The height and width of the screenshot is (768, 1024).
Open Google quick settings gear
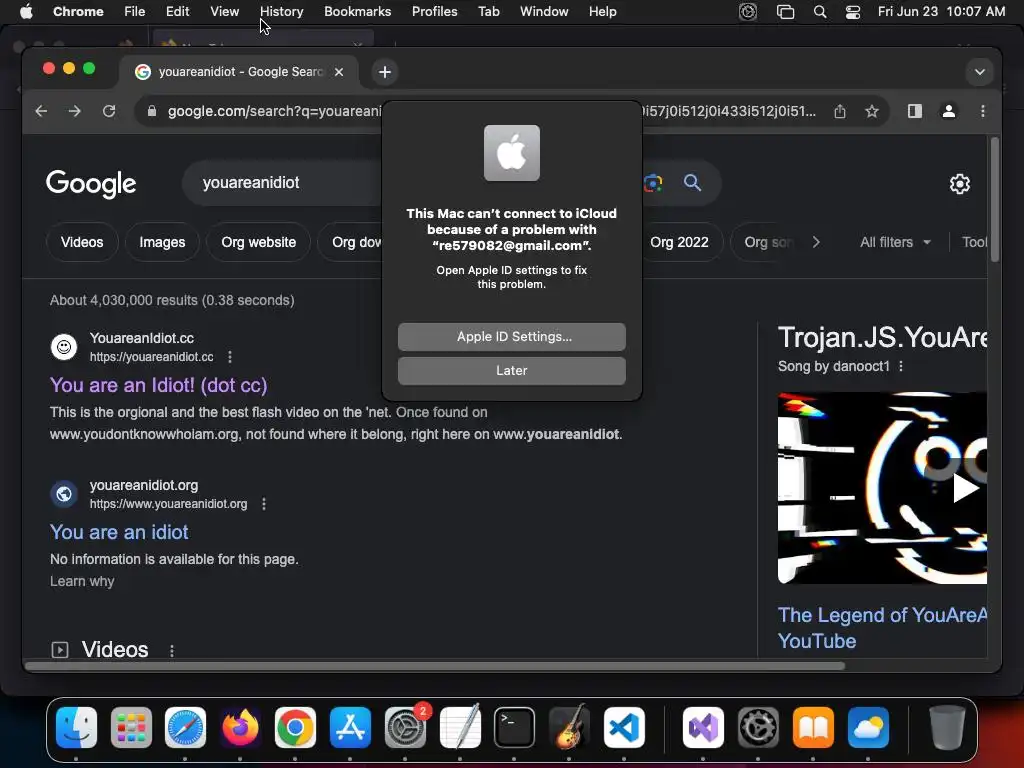pos(959,184)
